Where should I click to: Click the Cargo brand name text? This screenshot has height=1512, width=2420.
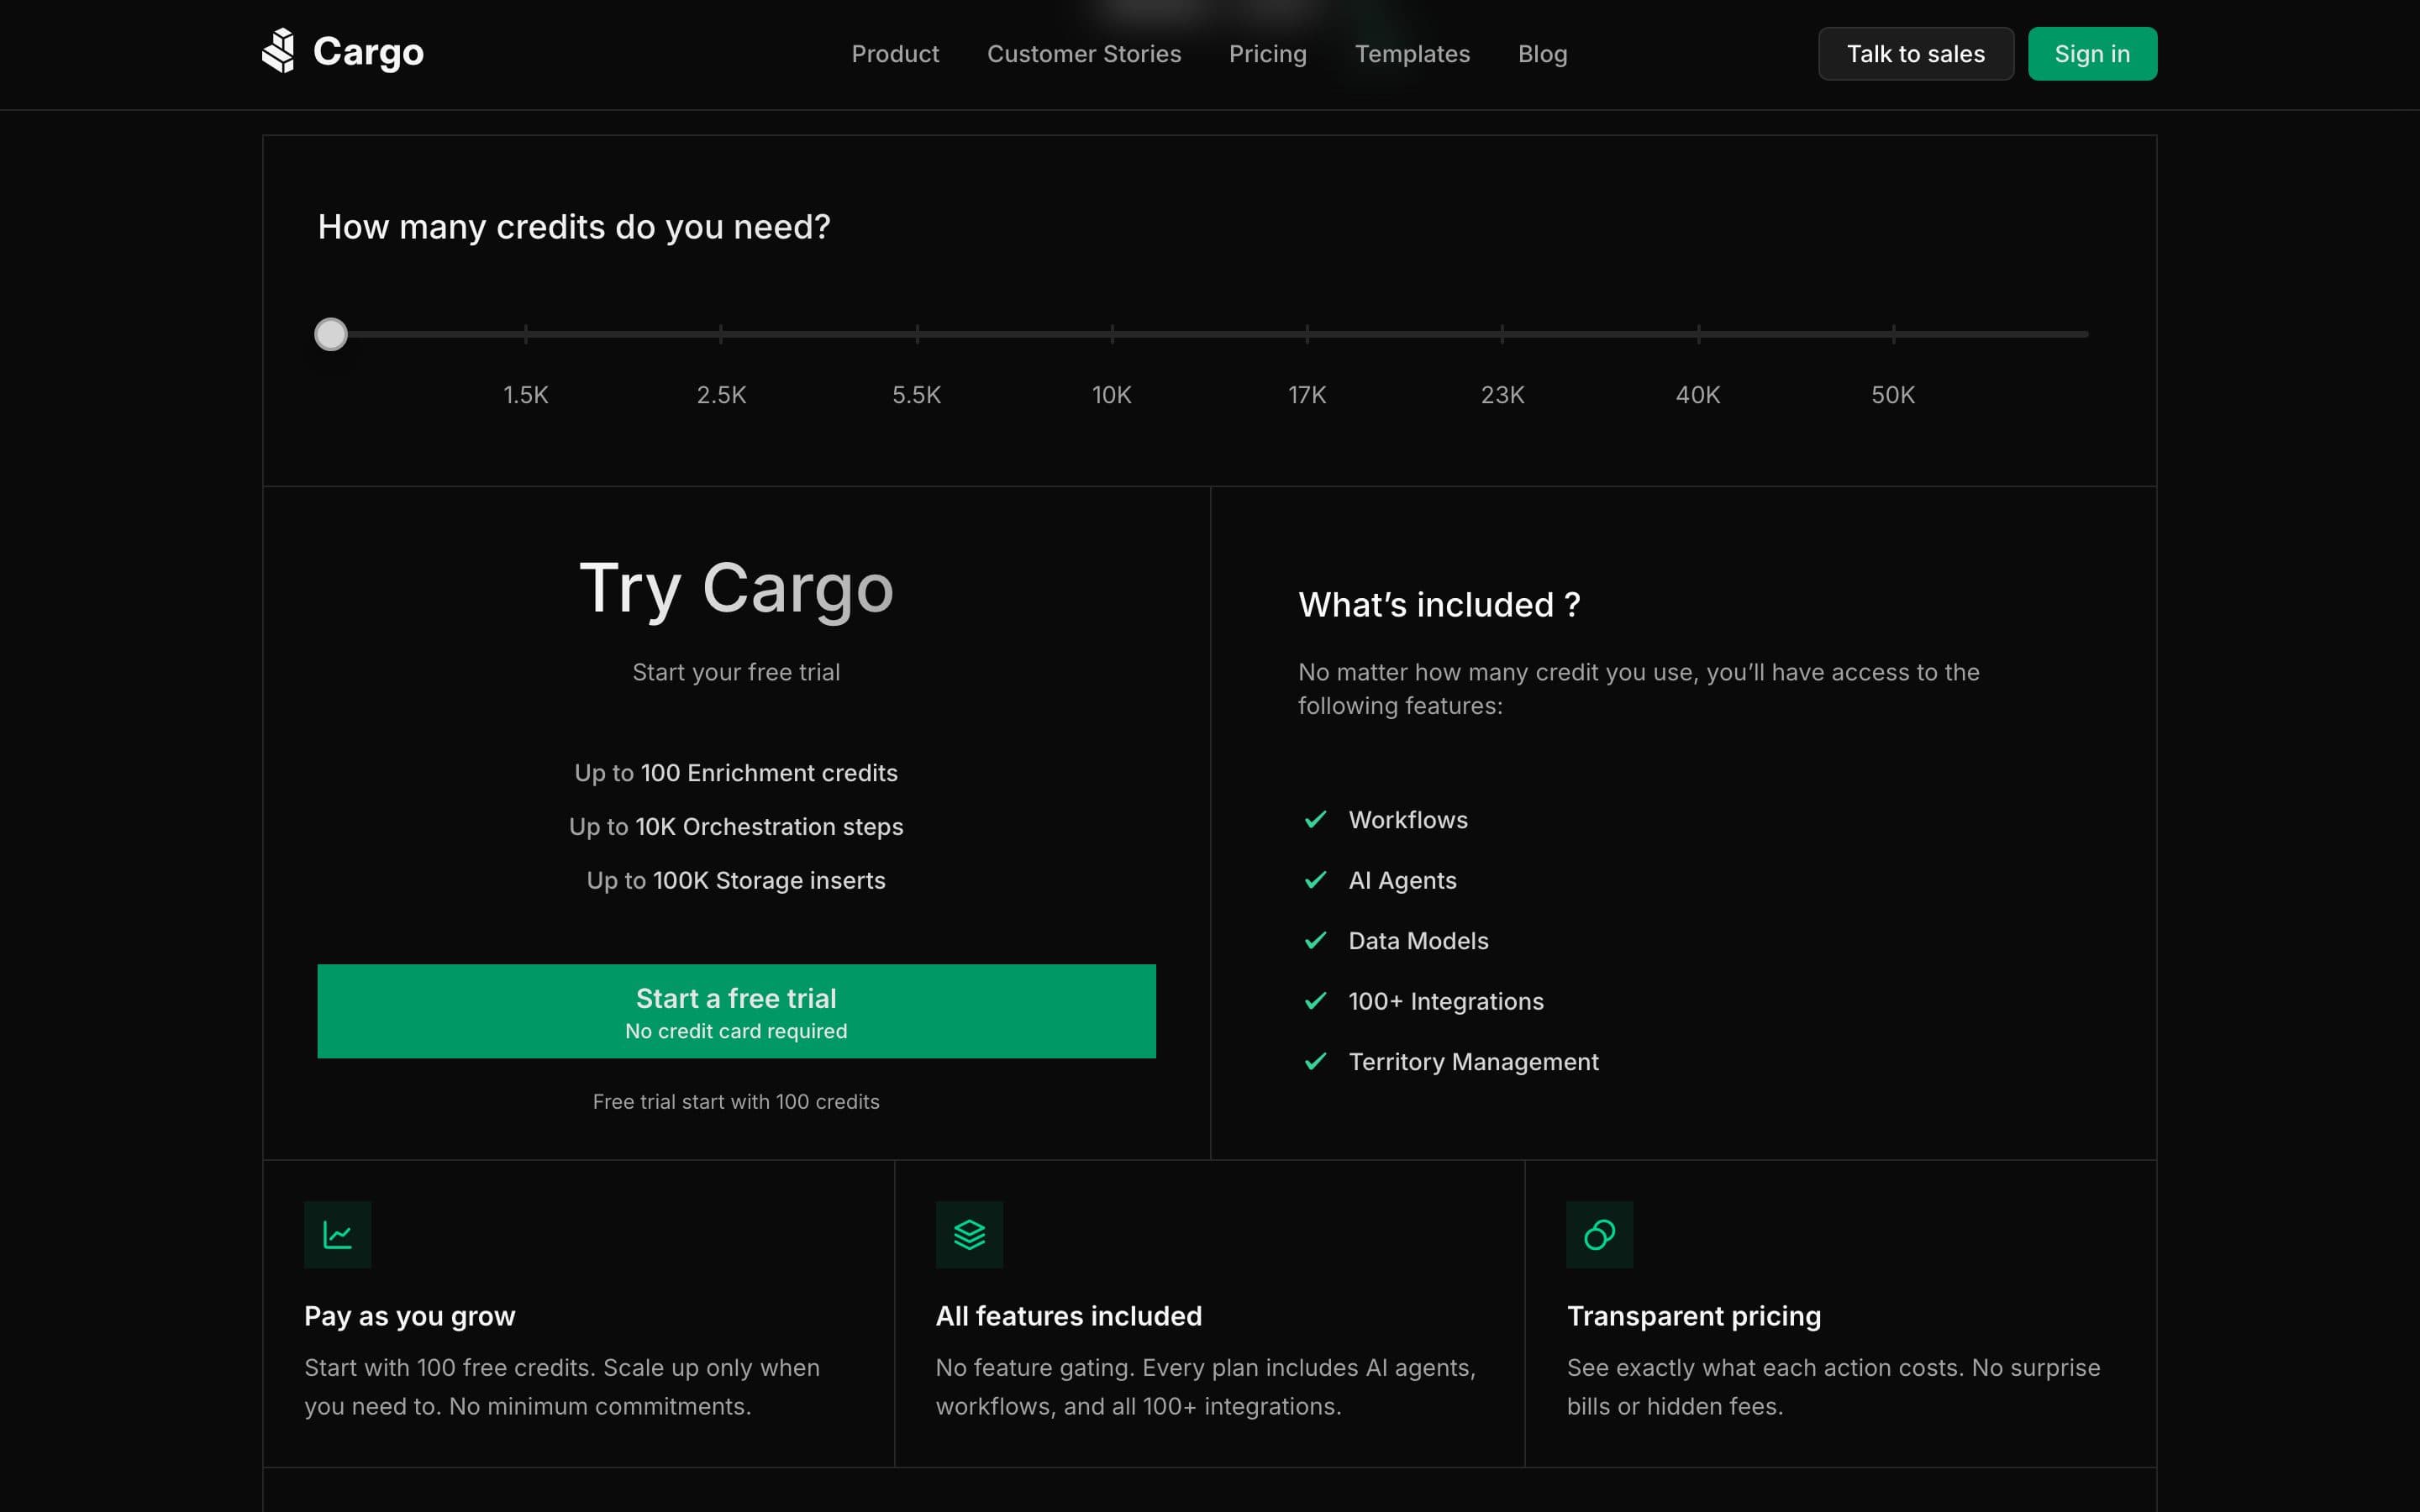click(x=368, y=51)
